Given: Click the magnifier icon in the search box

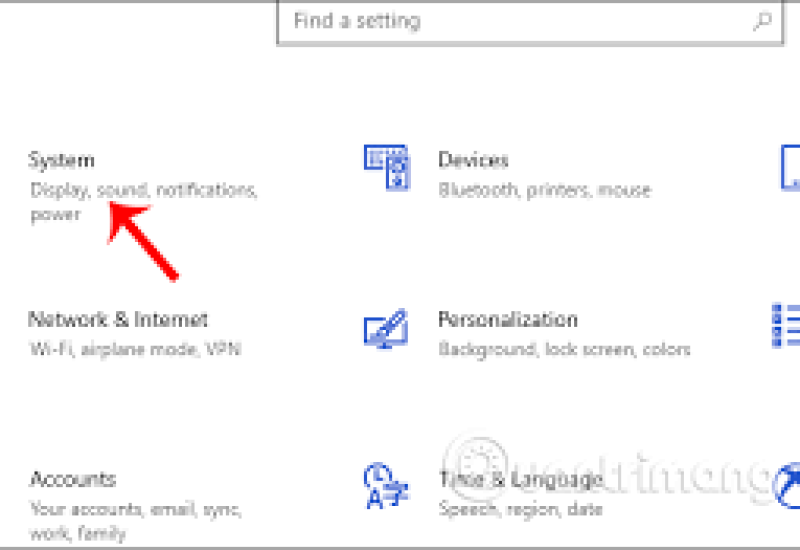Looking at the screenshot, I should 762,21.
